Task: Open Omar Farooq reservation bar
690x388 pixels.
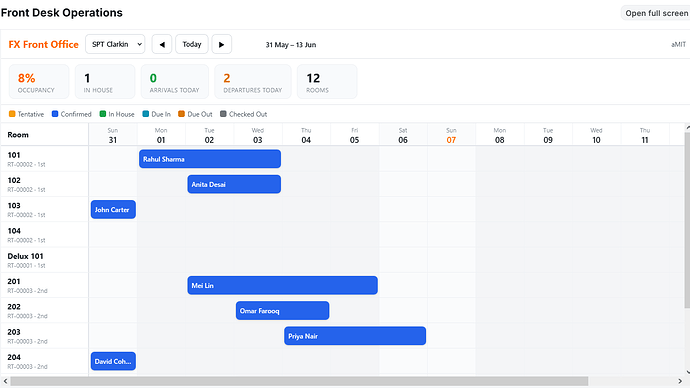Action: pyautogui.click(x=283, y=311)
